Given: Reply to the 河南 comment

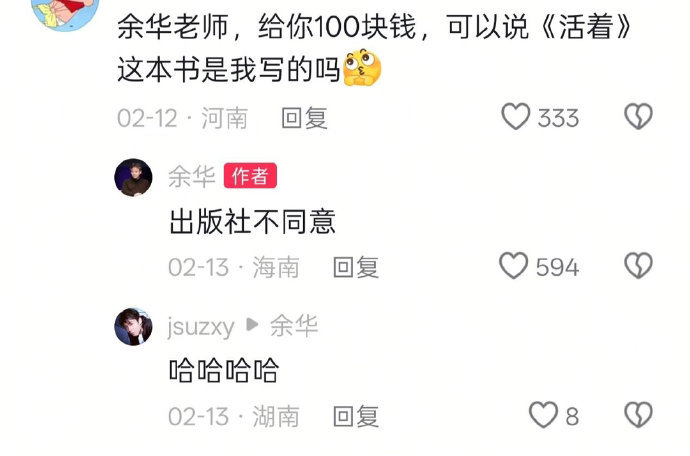Looking at the screenshot, I should [305, 118].
